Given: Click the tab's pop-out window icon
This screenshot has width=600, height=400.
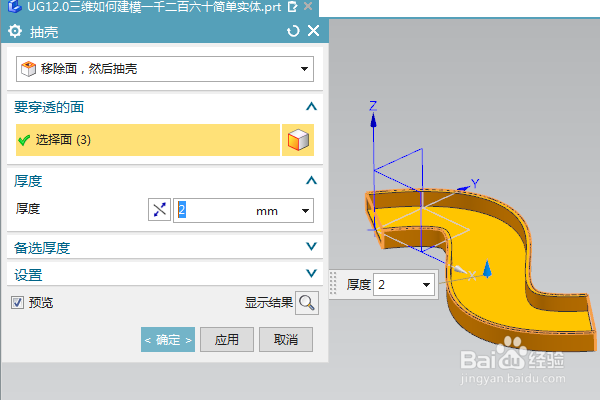Looking at the screenshot, I should (x=292, y=7).
